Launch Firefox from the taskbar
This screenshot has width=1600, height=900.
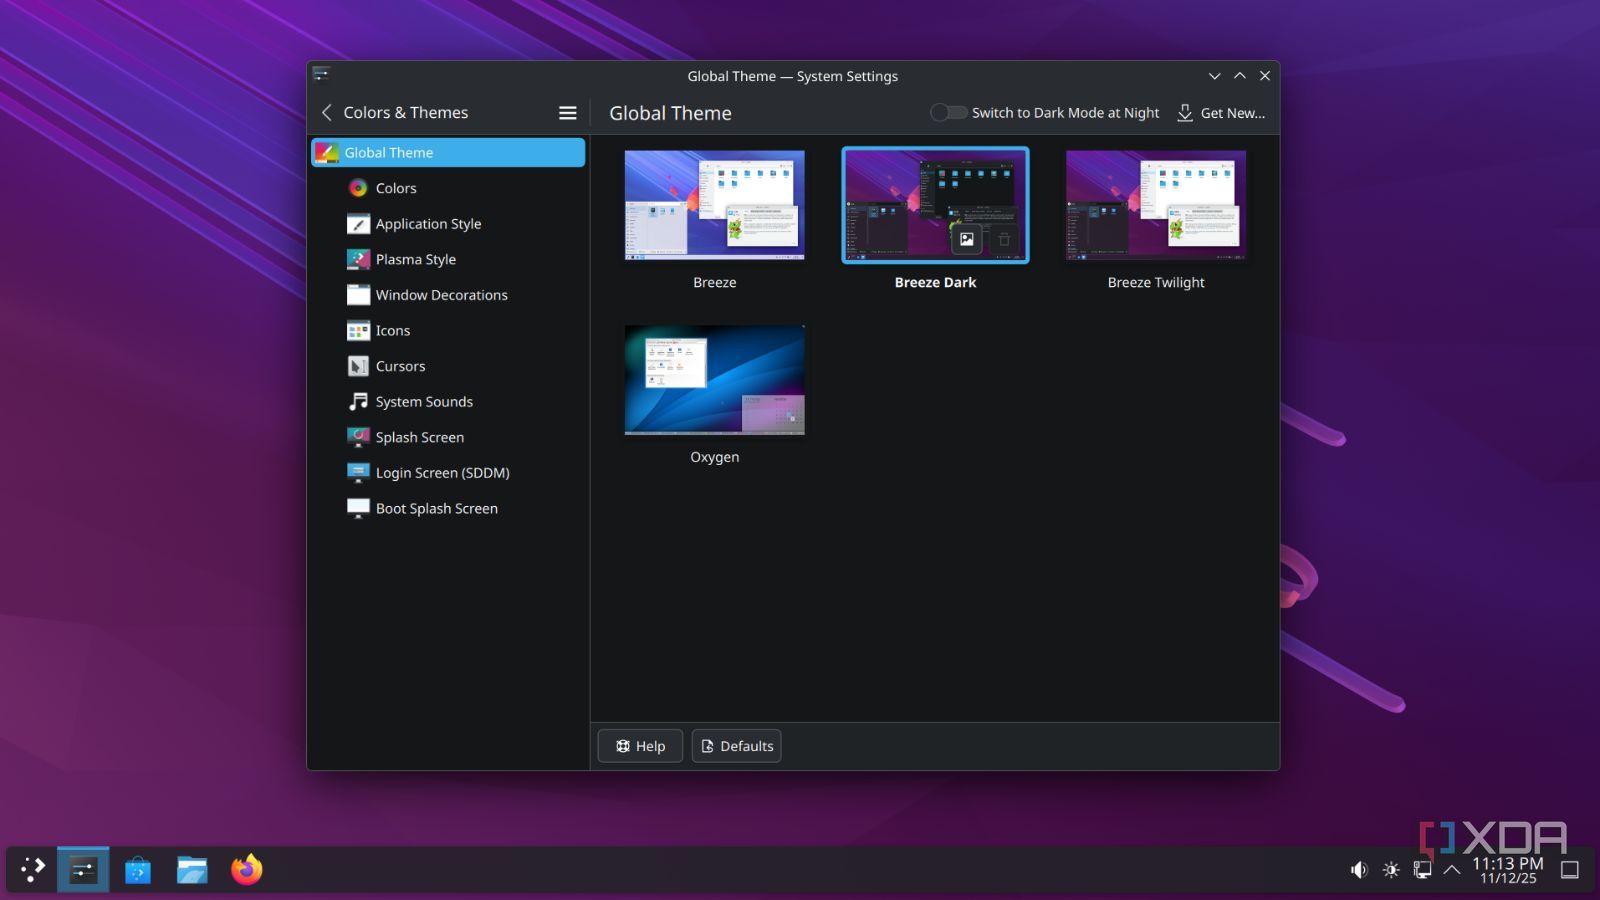[246, 870]
